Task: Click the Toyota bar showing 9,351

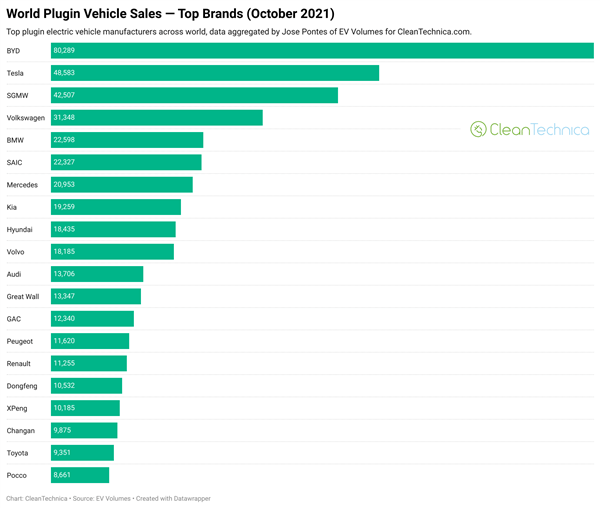Action: [82, 453]
